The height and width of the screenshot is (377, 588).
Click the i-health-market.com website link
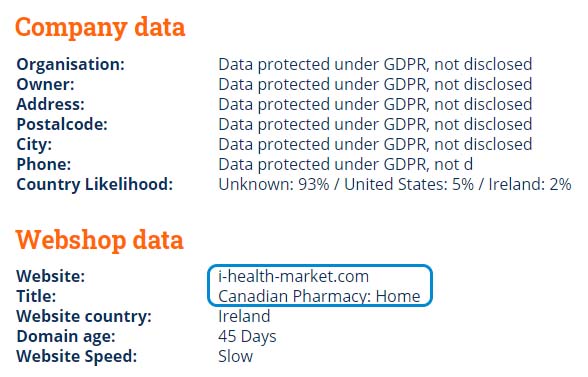[294, 276]
